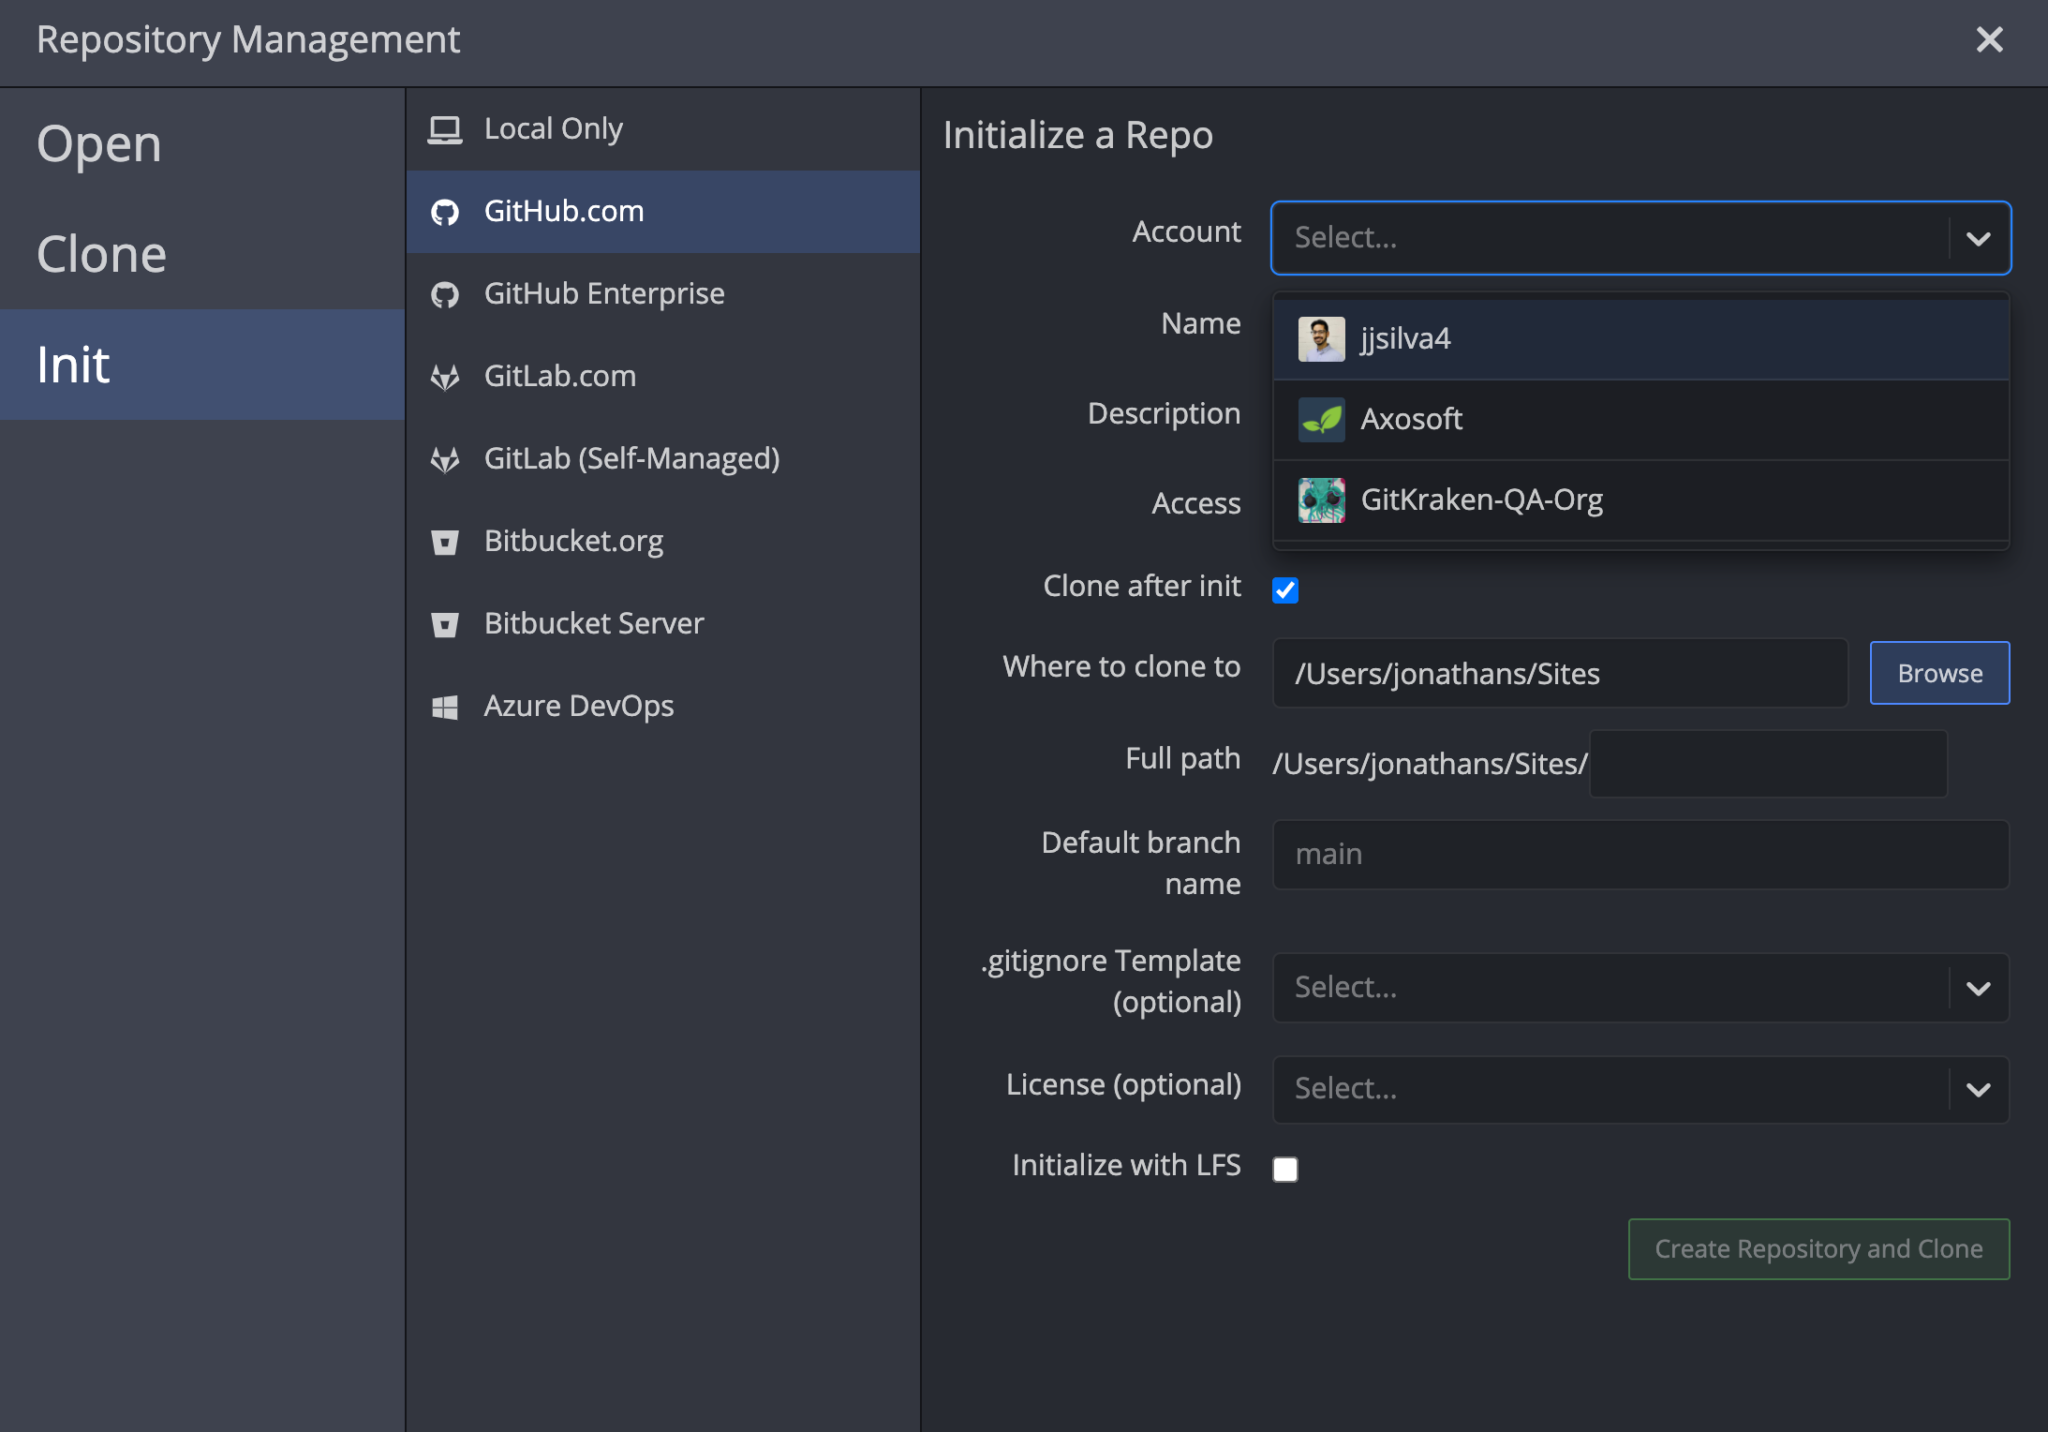Go to the Open tab
This screenshot has height=1432, width=2048.
pyautogui.click(x=98, y=143)
